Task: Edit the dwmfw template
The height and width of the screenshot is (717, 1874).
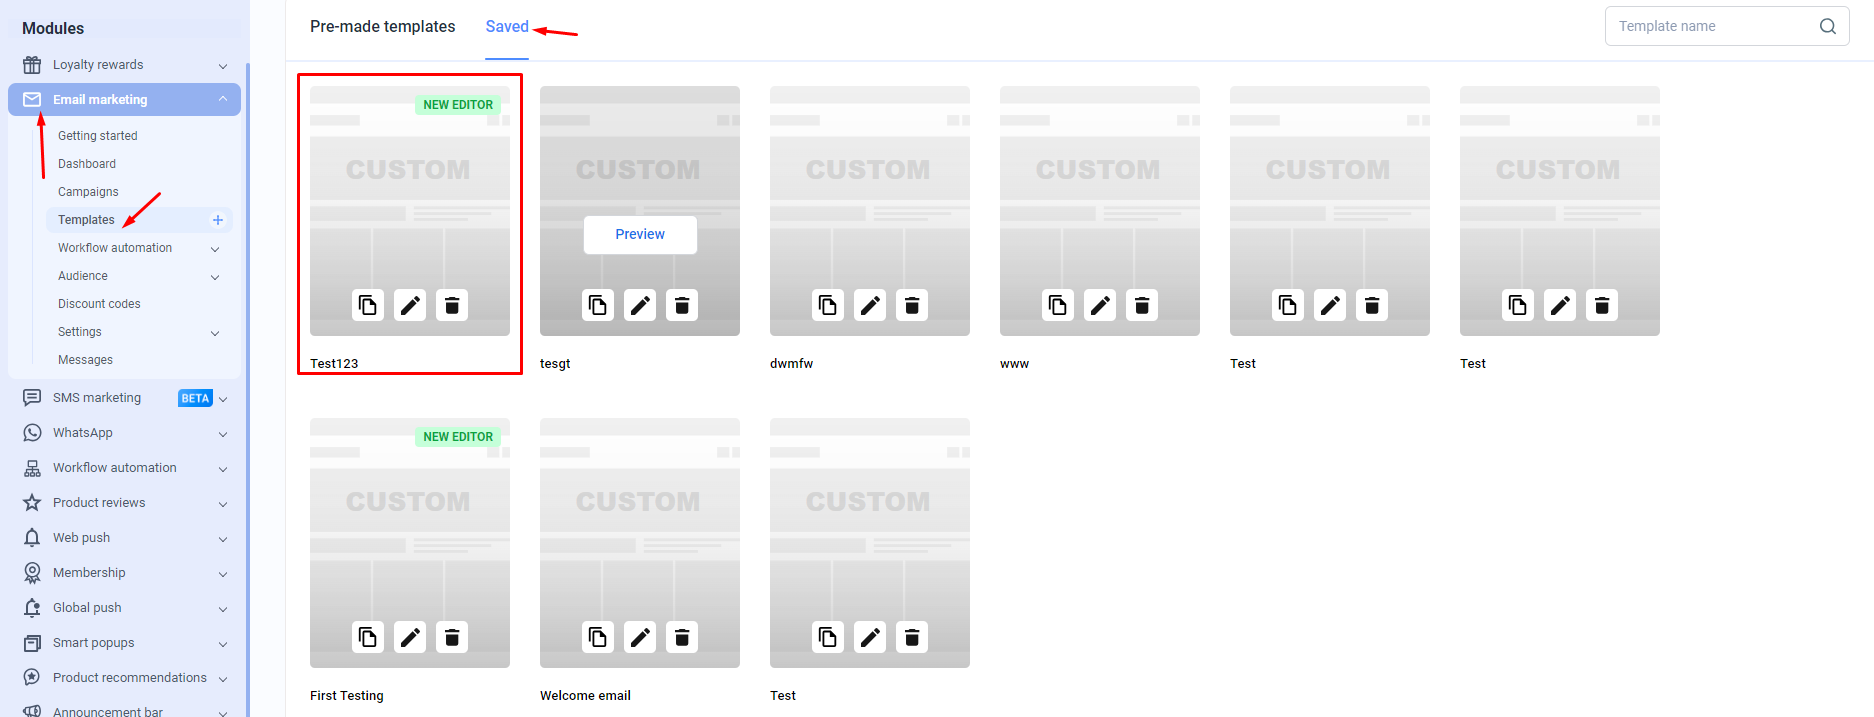Action: tap(870, 305)
